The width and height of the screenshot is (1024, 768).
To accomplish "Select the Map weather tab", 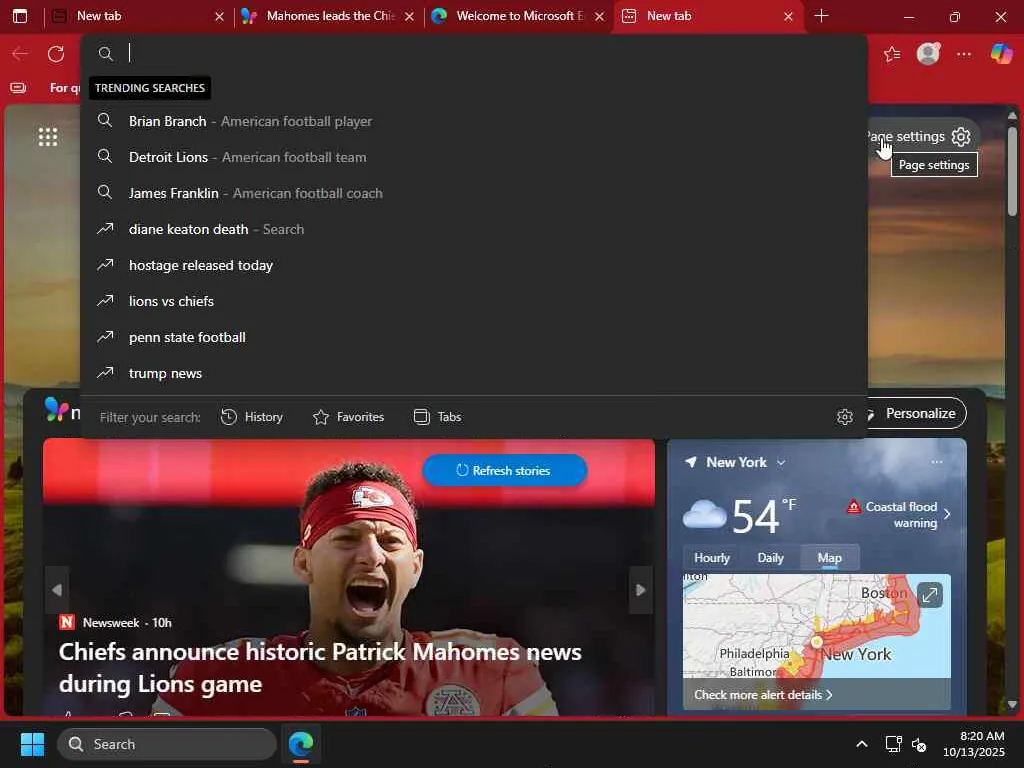I will (x=829, y=558).
